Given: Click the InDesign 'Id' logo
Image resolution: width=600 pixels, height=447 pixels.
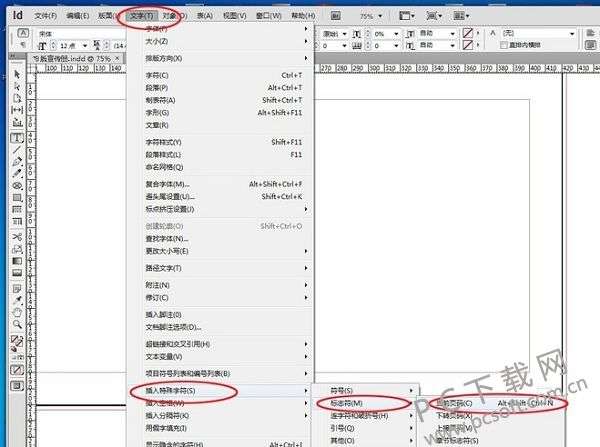Looking at the screenshot, I should click(18, 15).
